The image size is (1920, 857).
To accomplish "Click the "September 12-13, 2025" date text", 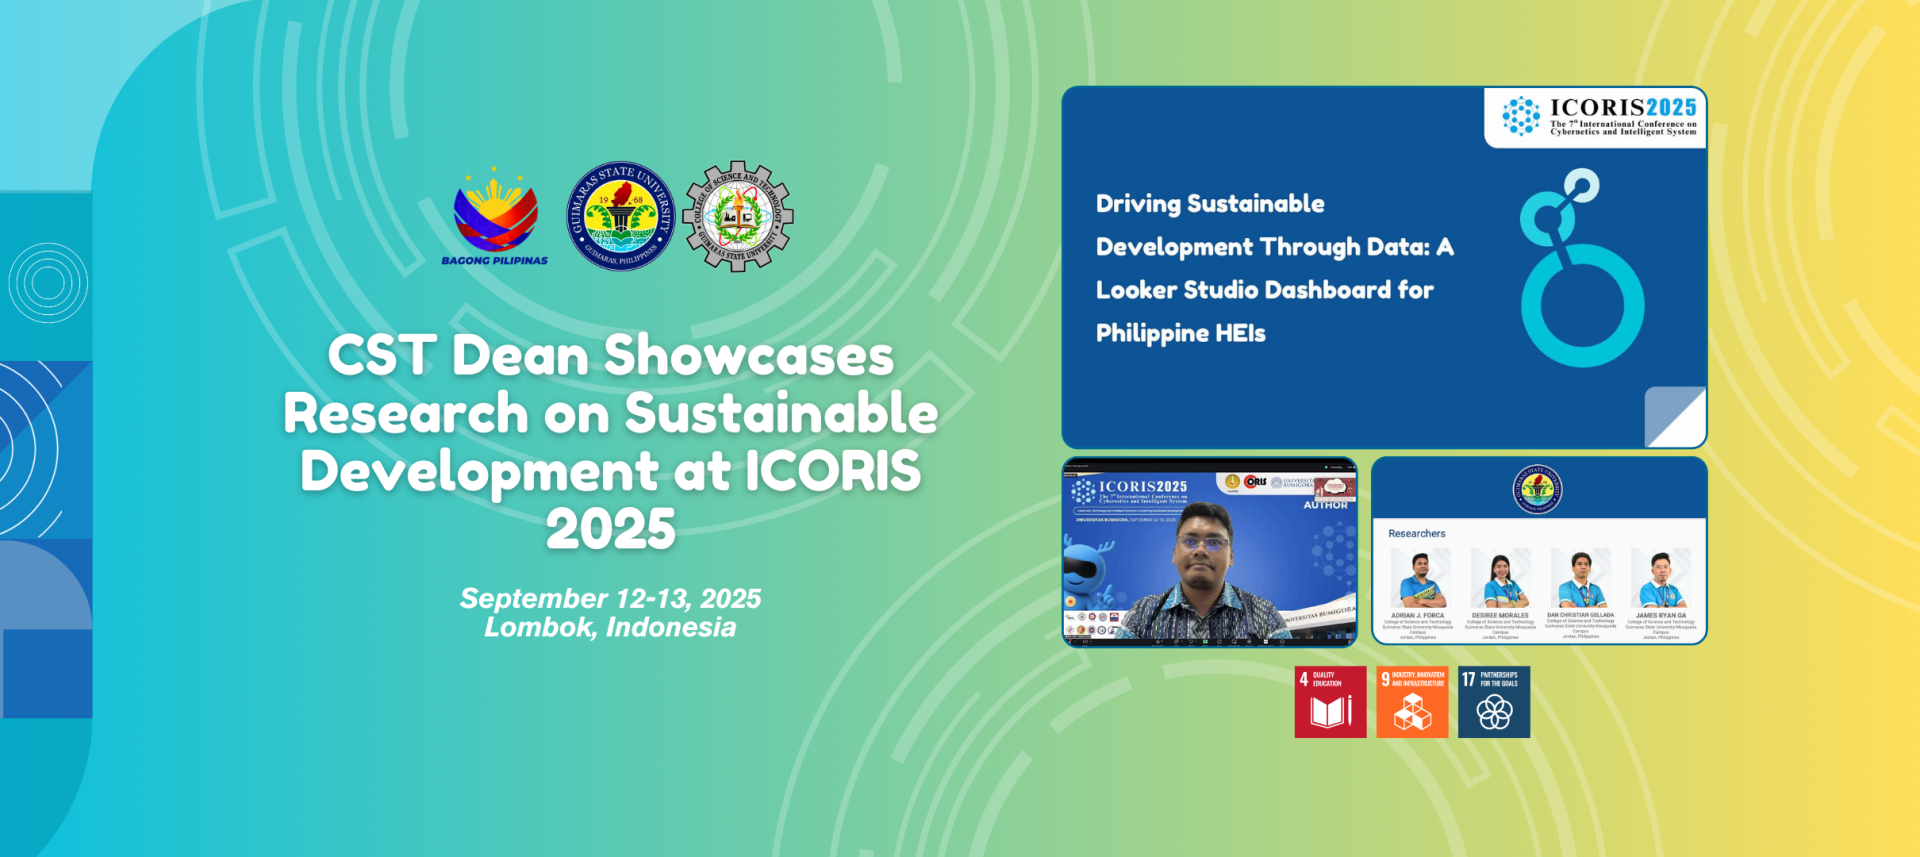I will pyautogui.click(x=610, y=598).
